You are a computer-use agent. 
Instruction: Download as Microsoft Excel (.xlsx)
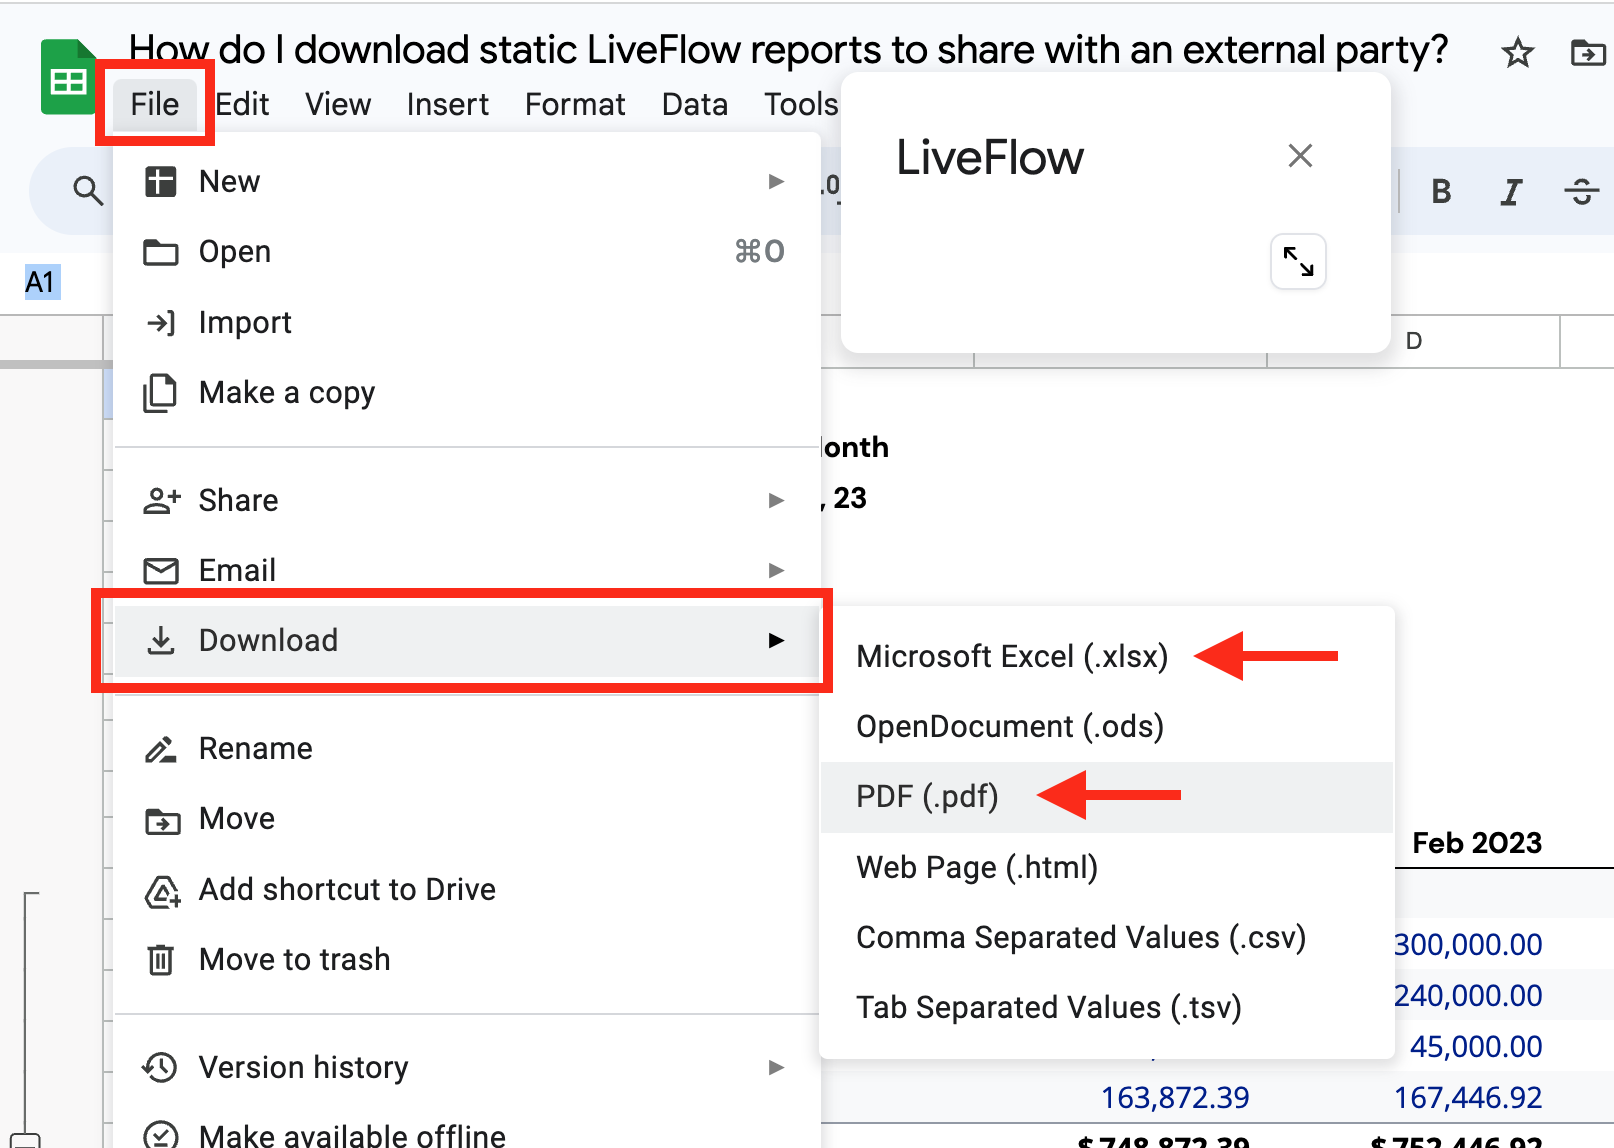point(1106,656)
